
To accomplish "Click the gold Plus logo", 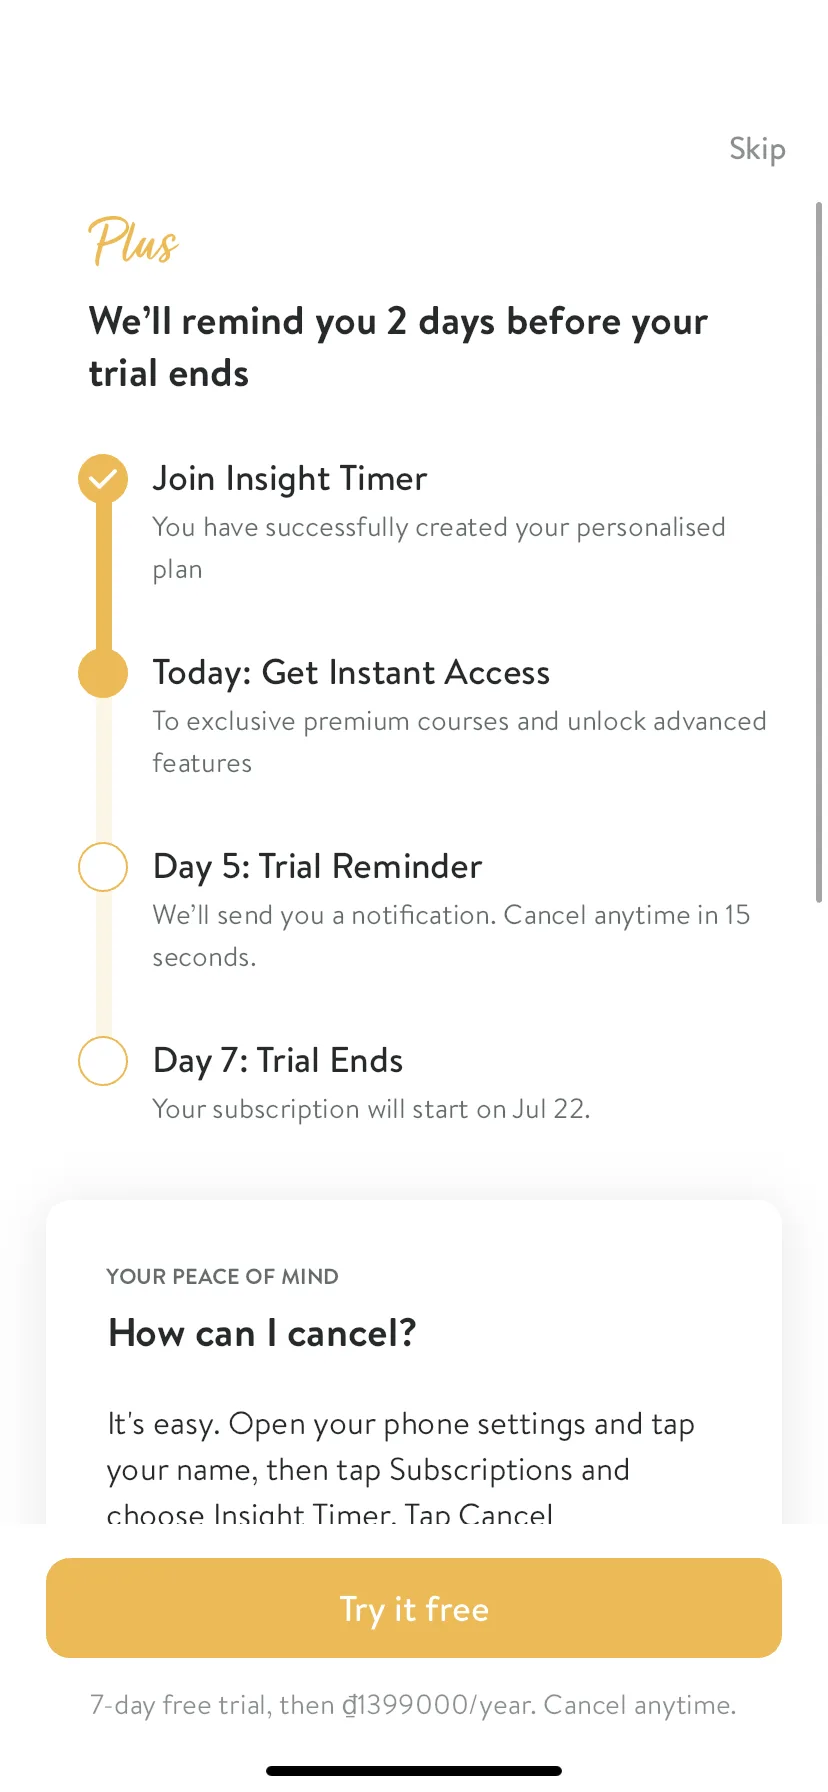I will click(133, 242).
